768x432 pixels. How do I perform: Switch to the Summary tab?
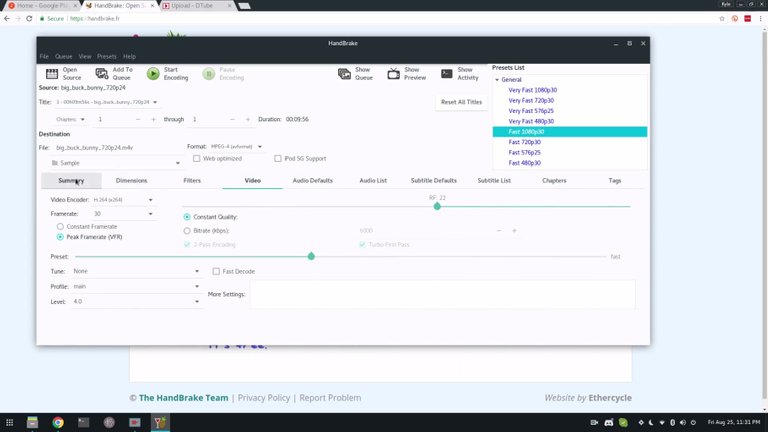(71, 180)
